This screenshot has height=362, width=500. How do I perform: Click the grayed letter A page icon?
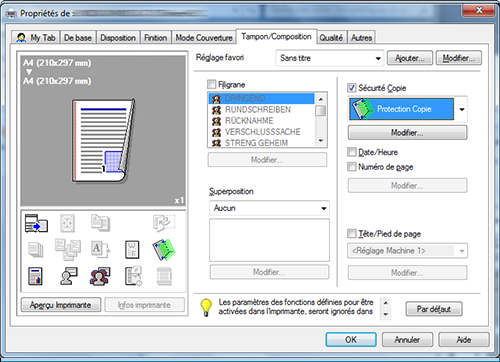100,250
